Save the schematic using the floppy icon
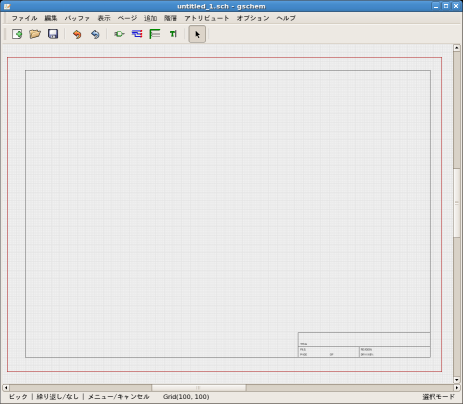 point(53,34)
